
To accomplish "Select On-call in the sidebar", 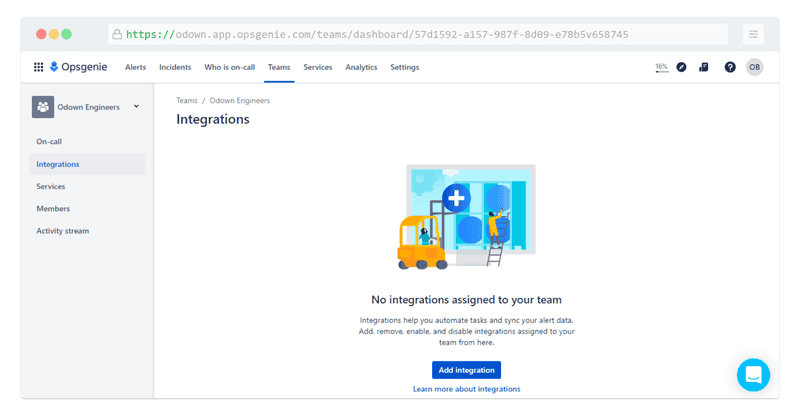I will (49, 141).
